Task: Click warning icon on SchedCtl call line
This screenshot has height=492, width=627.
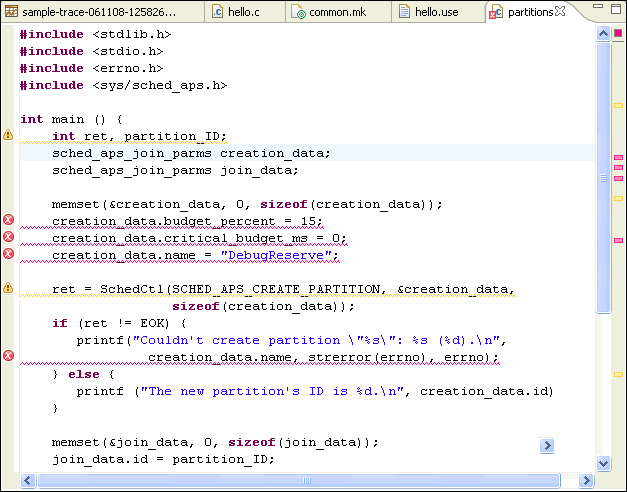Action: point(8,288)
